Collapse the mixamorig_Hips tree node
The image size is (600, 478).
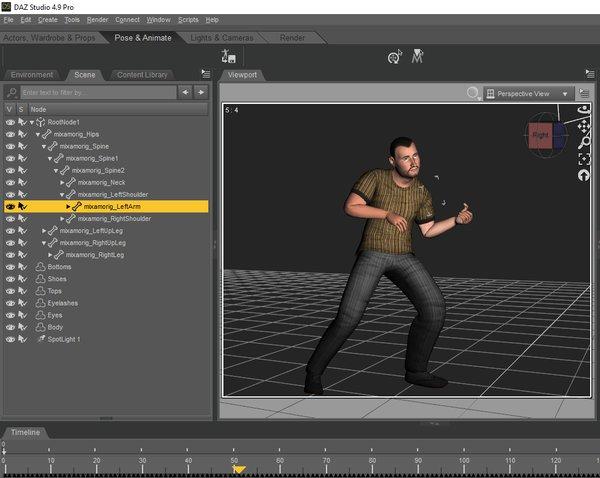(38, 134)
